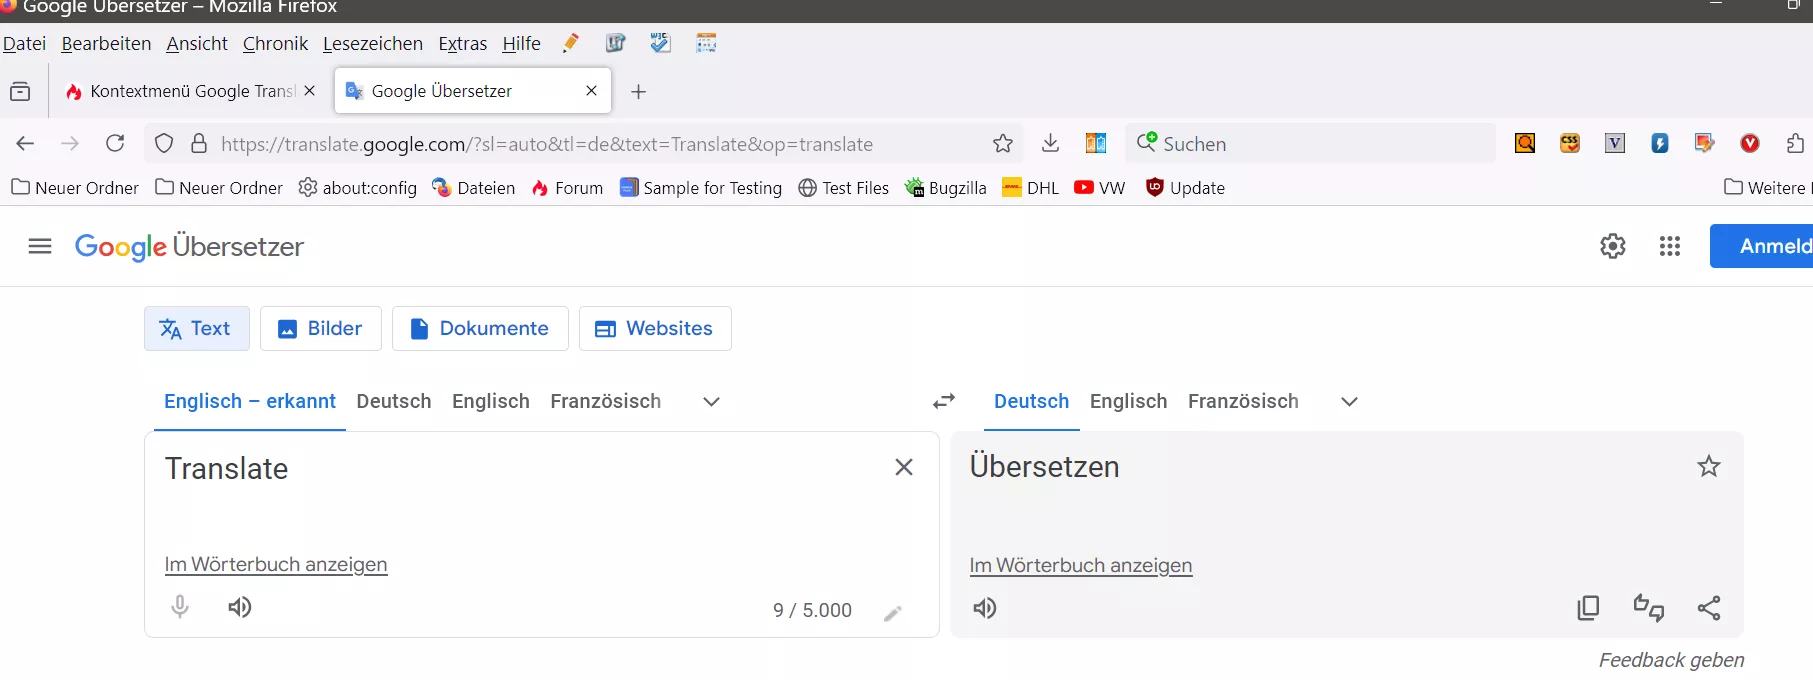This screenshot has height=680, width=1813.
Task: Open a new tab
Action: (x=638, y=92)
